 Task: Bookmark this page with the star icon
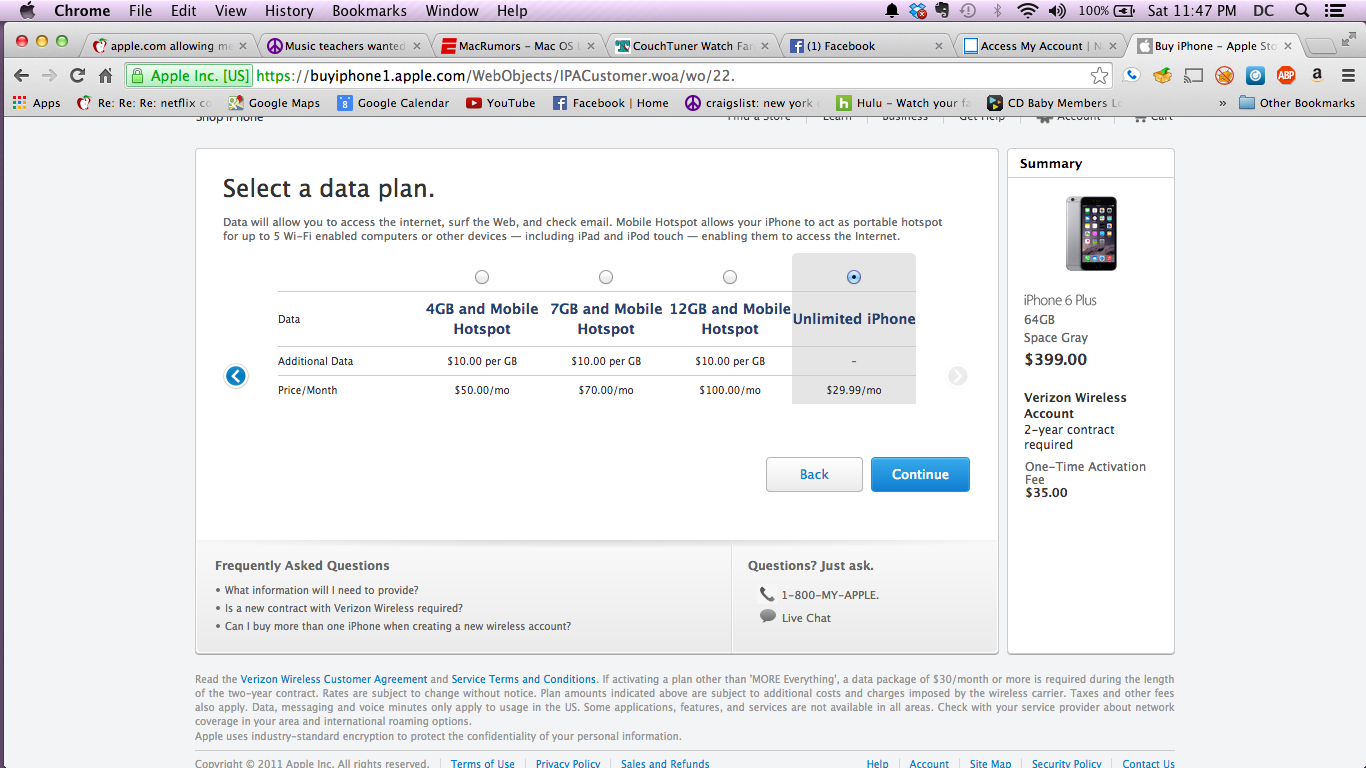(1099, 76)
